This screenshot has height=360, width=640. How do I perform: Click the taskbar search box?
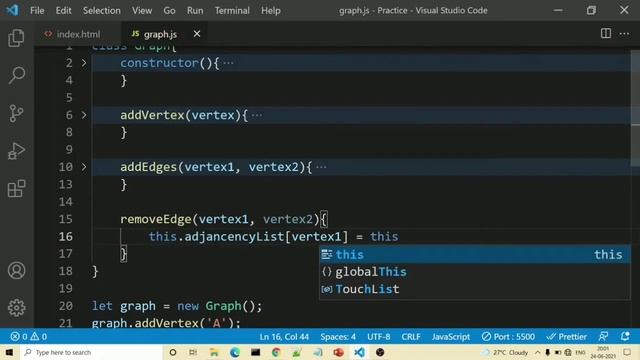pos(91,352)
